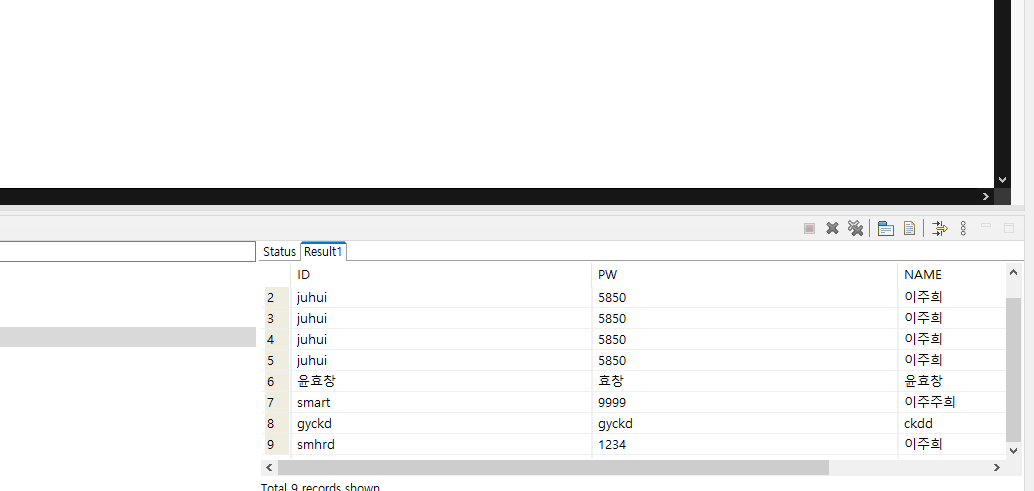
Task: Click the gyckd ID cell in row 8
Action: point(441,424)
